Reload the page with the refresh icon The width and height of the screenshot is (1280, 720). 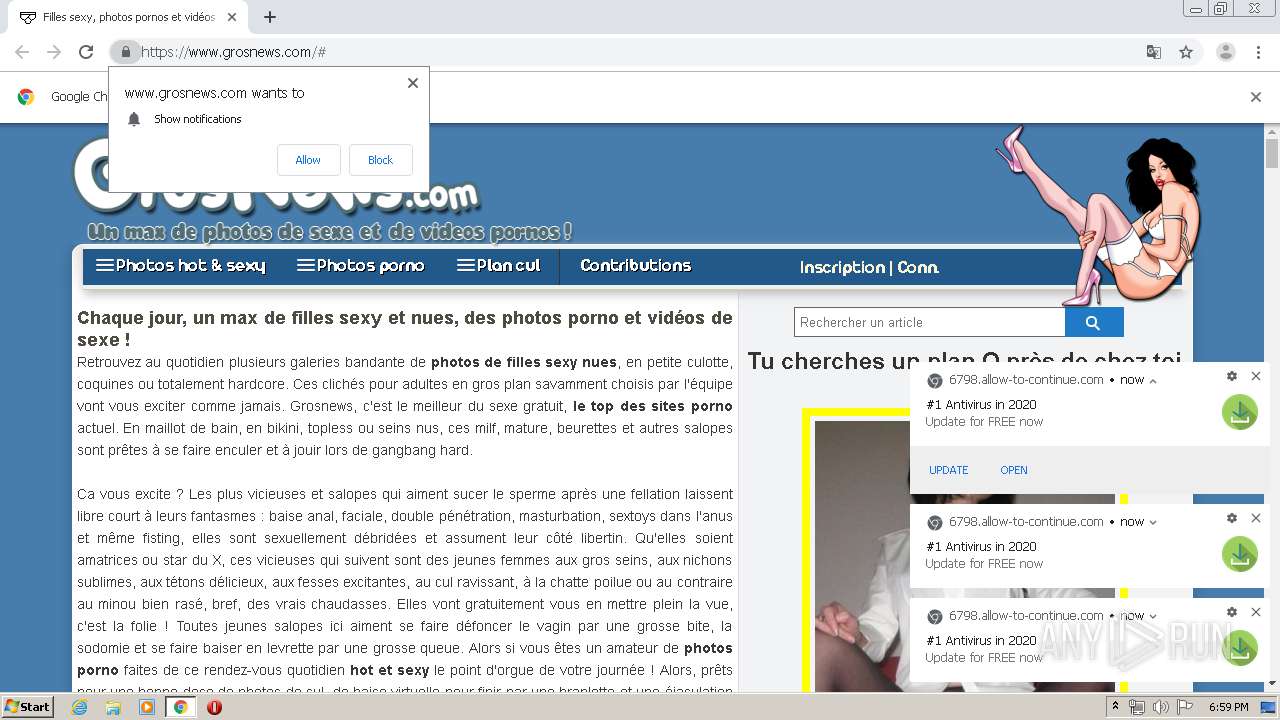(x=86, y=52)
